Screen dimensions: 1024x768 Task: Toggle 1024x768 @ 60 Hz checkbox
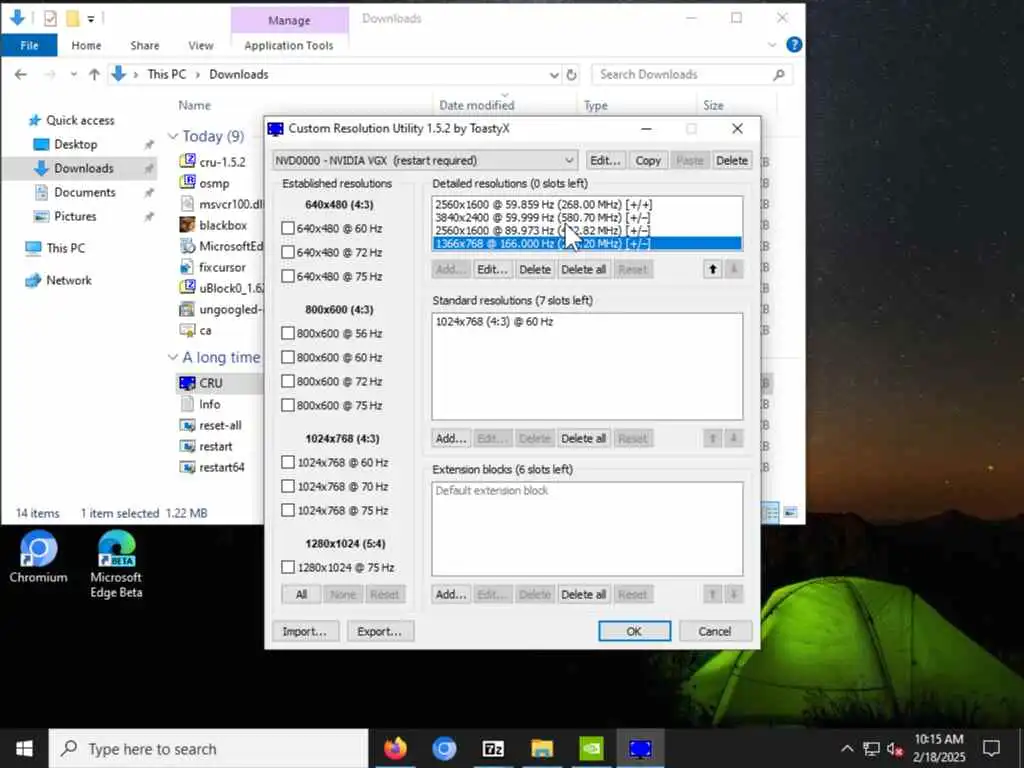coord(287,462)
